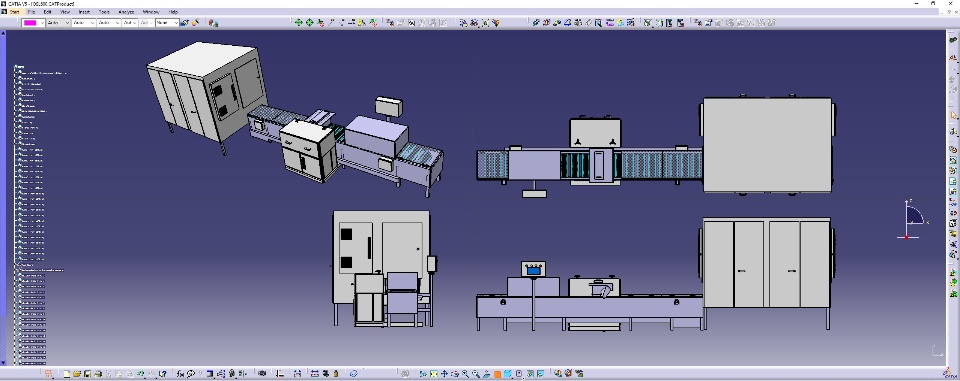The width and height of the screenshot is (960, 381).
Task: Click the magenta color swatch
Action: 29,23
